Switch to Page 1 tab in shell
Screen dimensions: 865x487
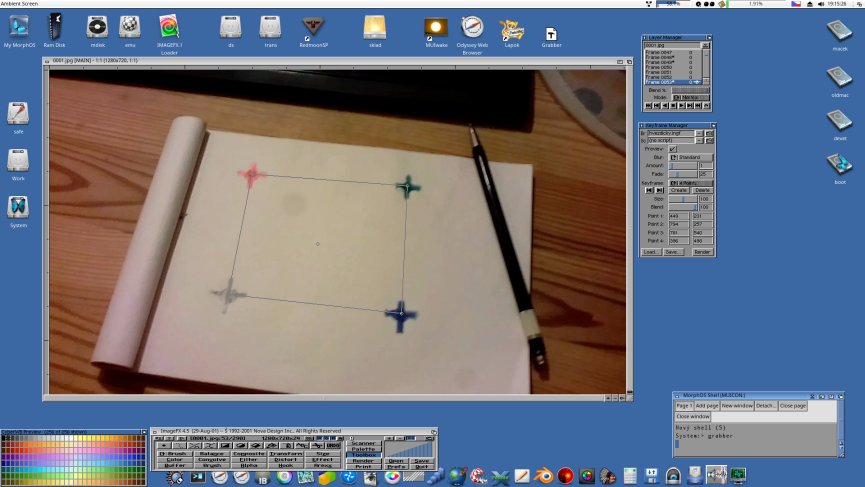[x=684, y=406]
